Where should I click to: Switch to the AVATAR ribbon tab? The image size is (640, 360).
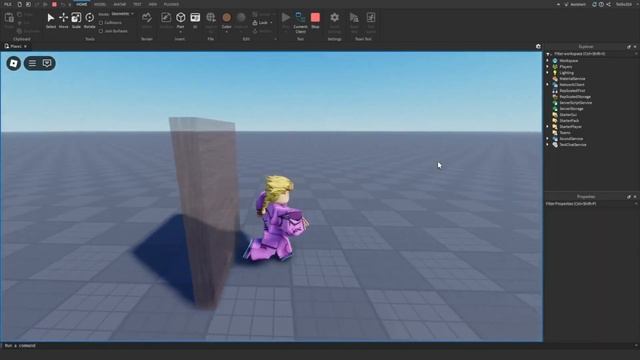click(120, 4)
